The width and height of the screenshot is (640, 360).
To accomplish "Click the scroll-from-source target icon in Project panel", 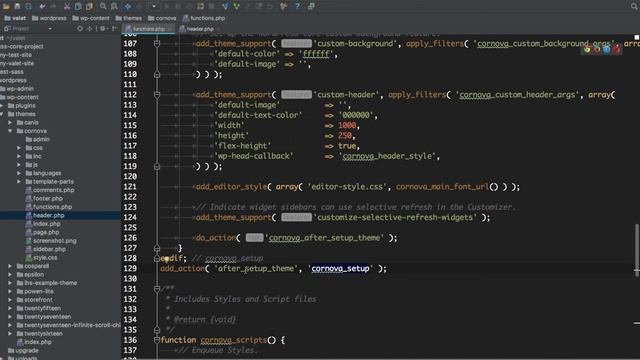I will (80, 29).
